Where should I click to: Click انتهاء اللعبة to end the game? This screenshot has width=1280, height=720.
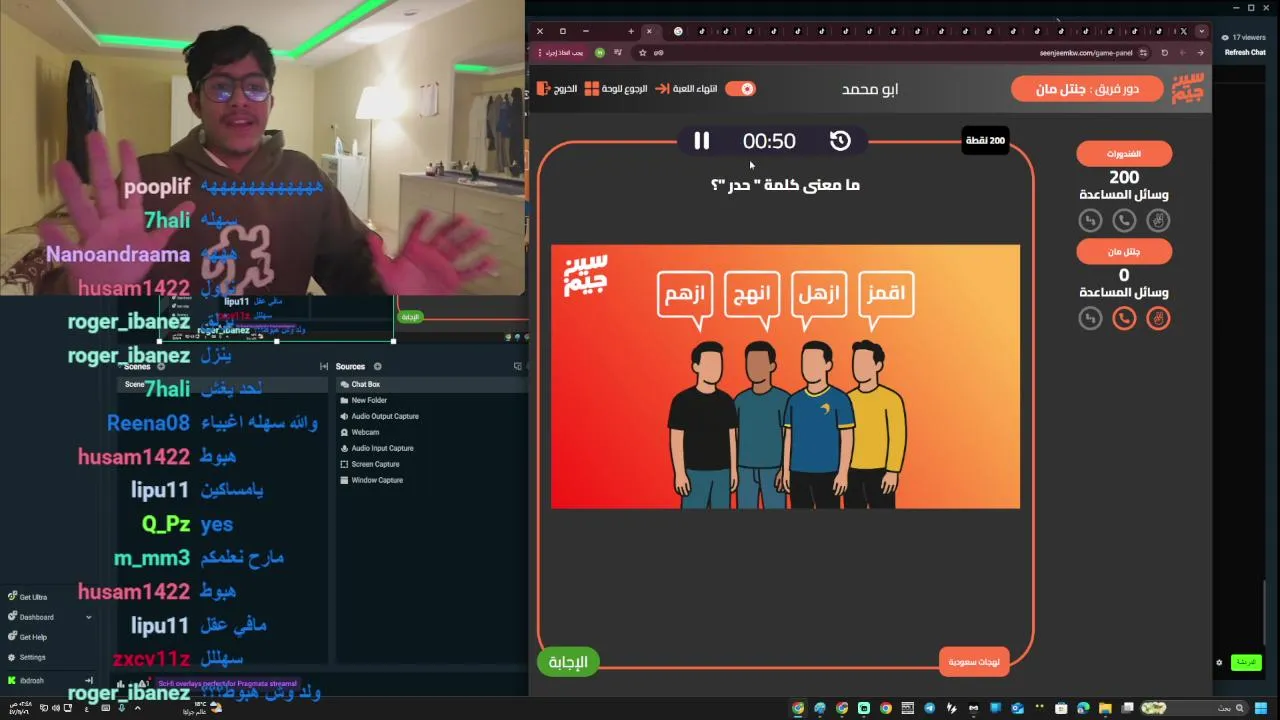tap(687, 89)
